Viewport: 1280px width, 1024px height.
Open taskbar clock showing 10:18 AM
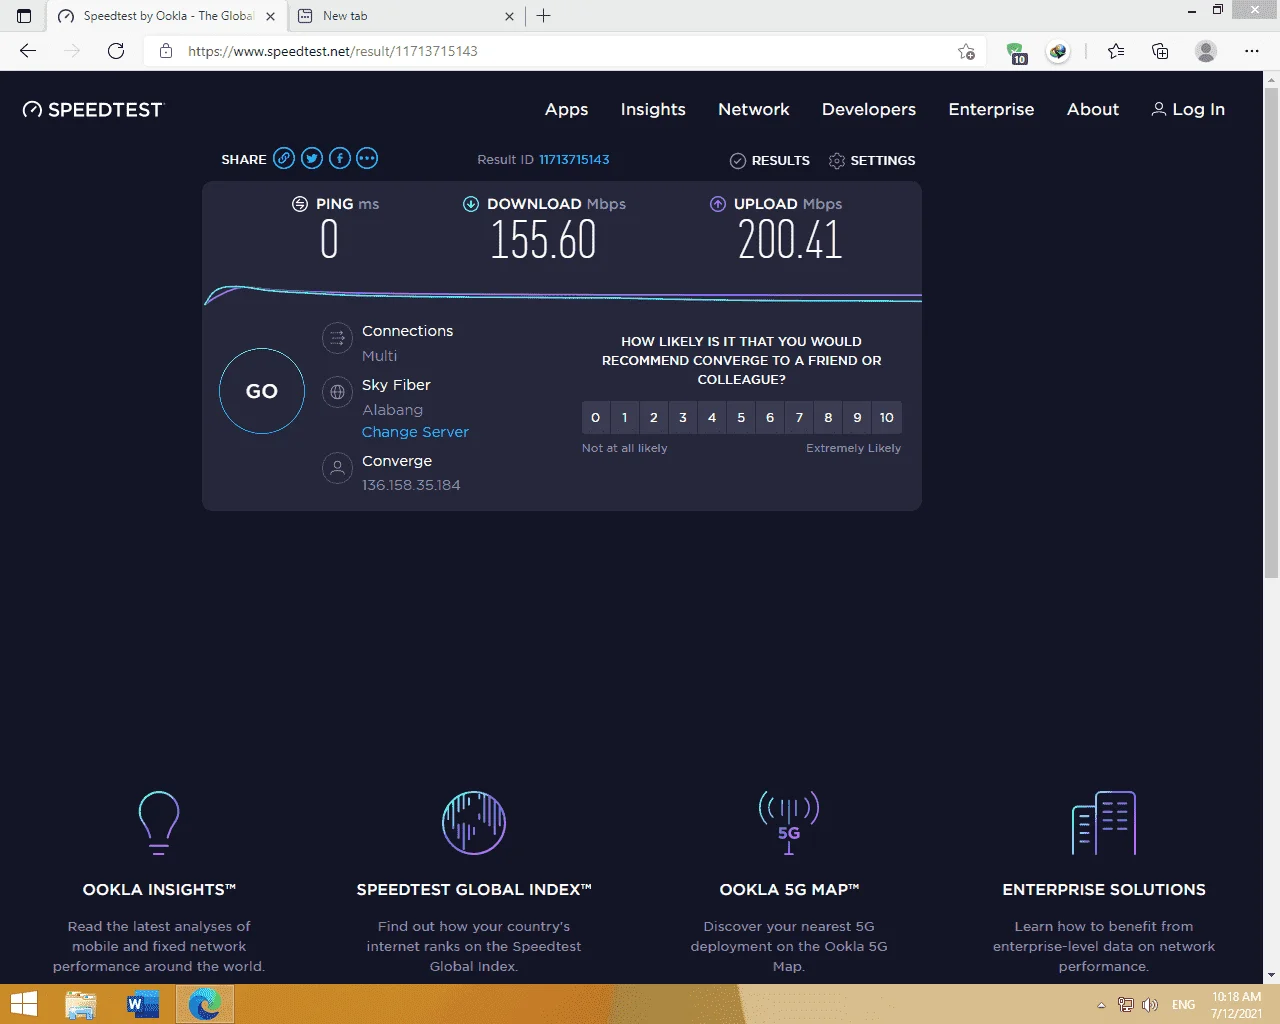[x=1237, y=1005]
